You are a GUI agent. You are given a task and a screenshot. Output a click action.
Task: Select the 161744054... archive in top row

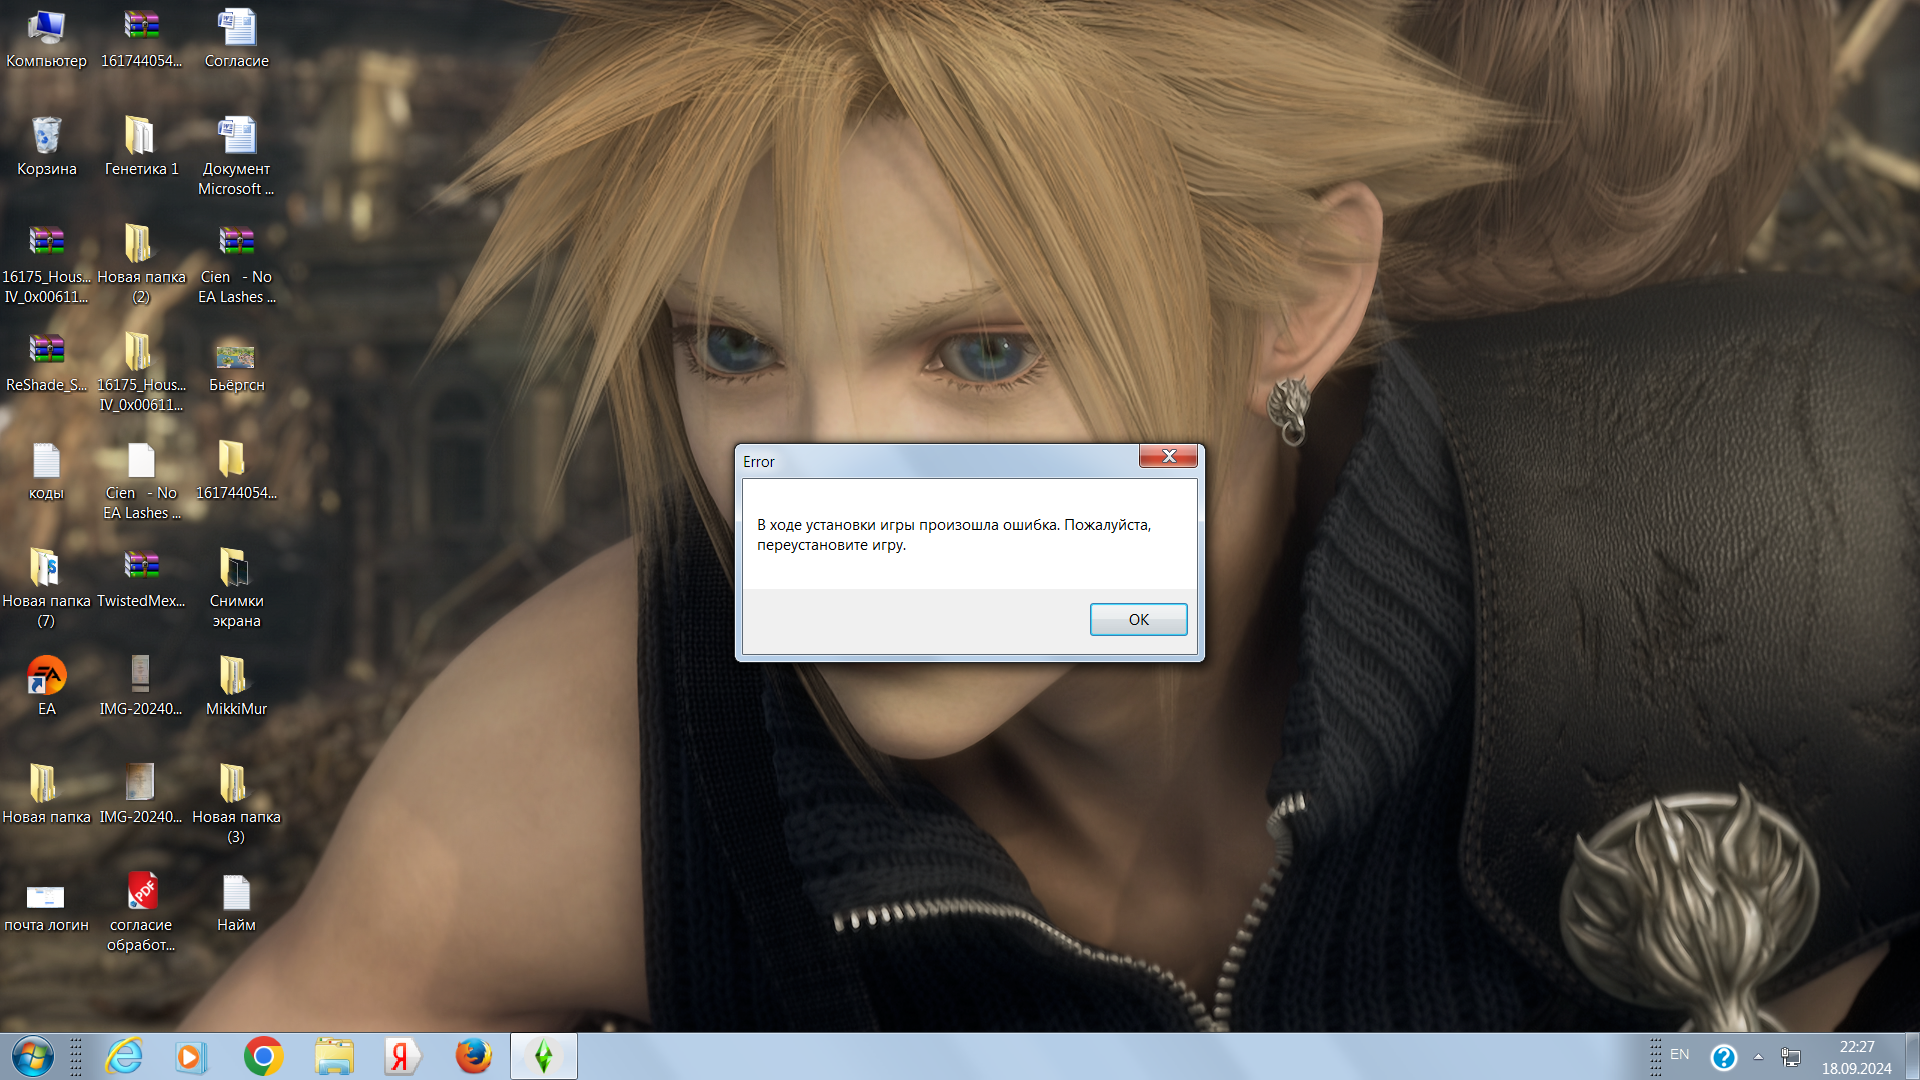pos(141,40)
